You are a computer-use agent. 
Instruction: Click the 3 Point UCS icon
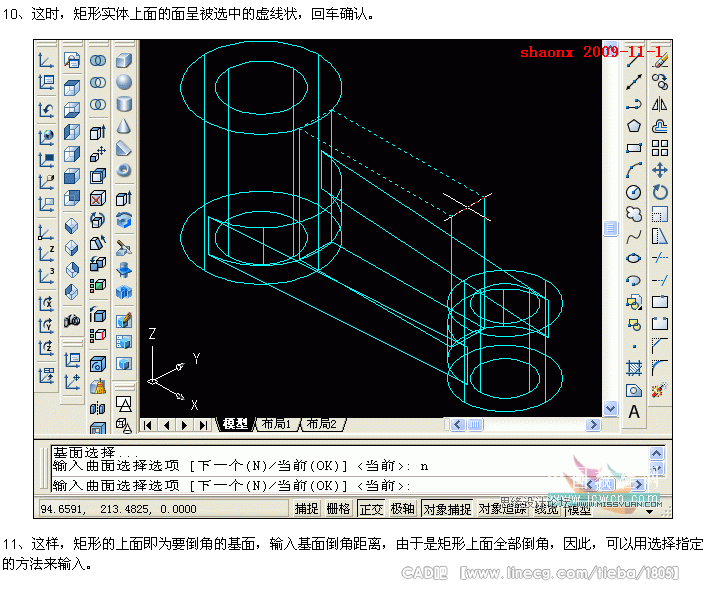coord(46,276)
